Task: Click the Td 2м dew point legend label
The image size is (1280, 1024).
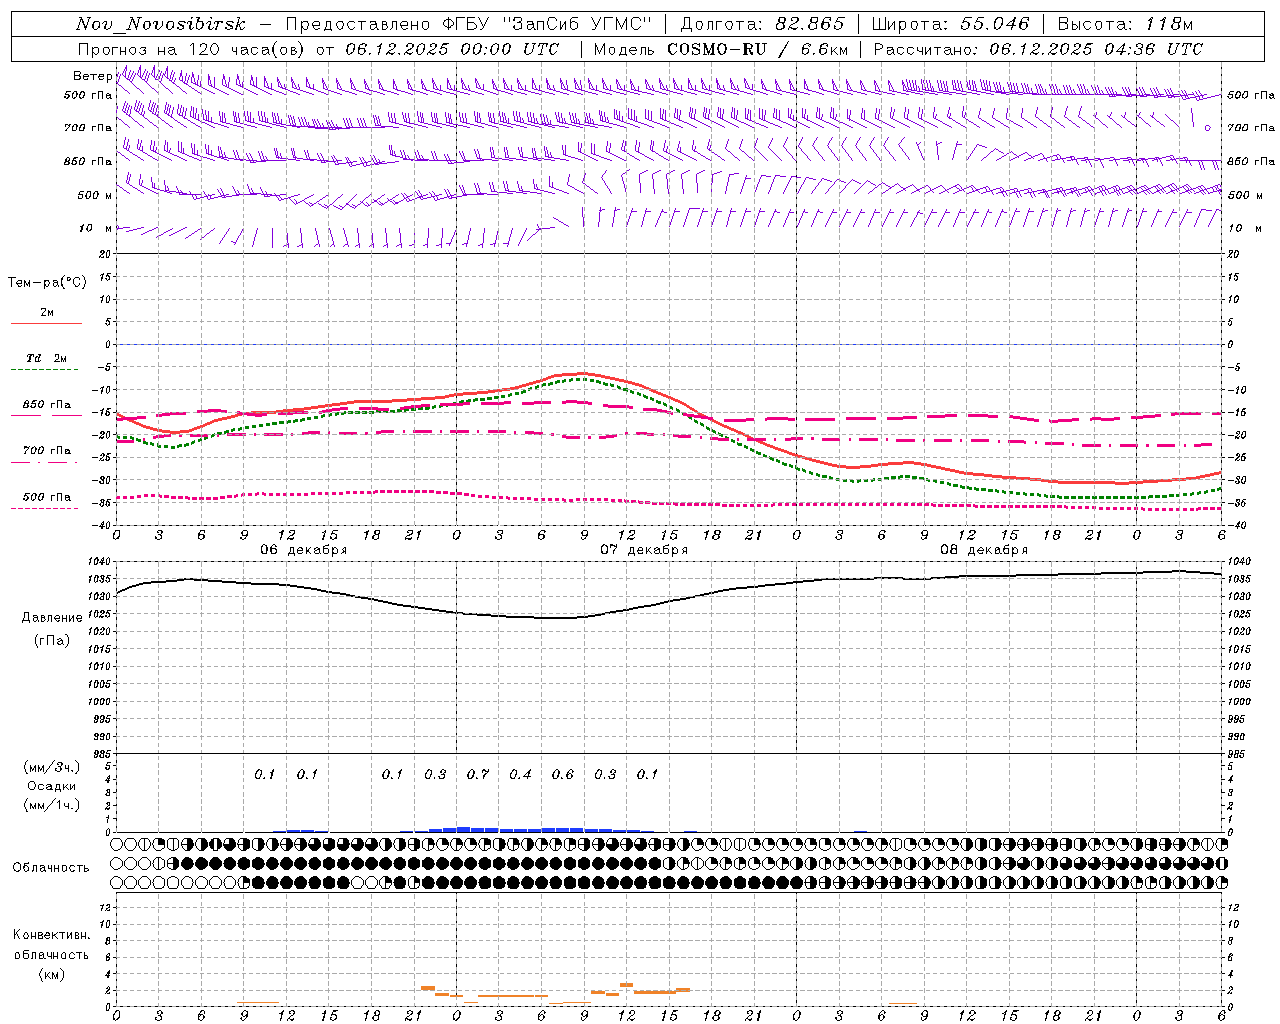Action: 47,358
